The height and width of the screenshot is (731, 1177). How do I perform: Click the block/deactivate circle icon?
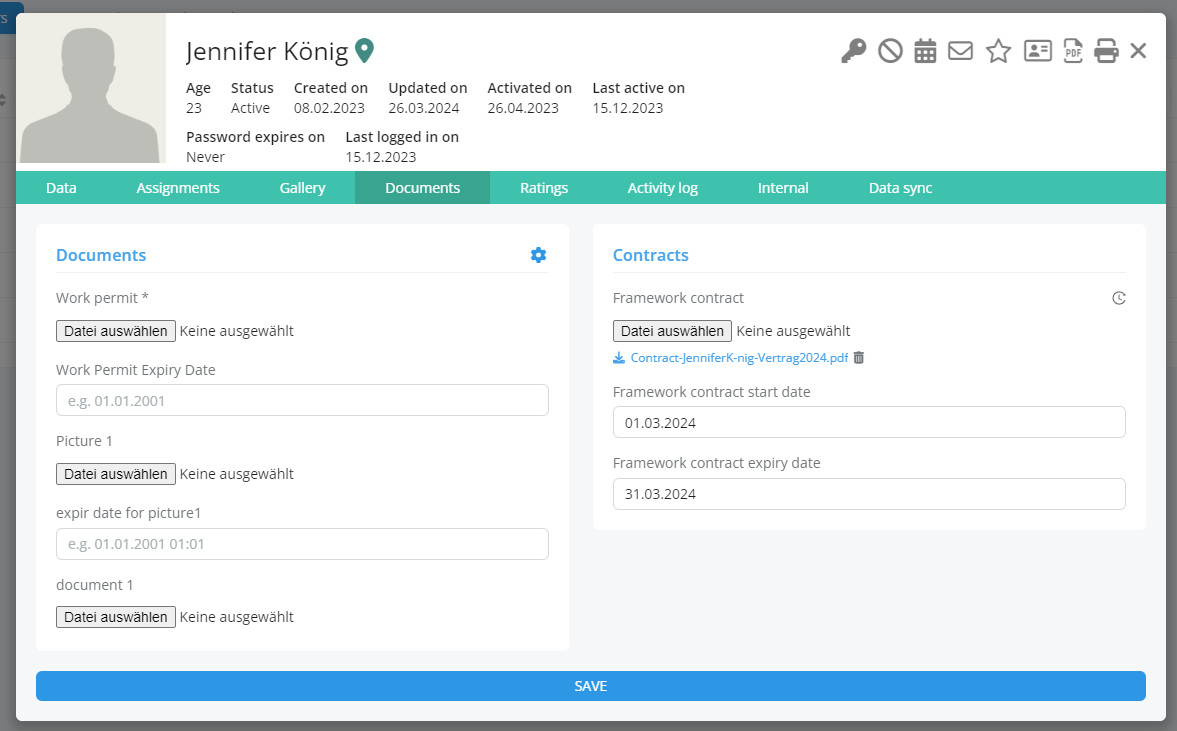(890, 51)
